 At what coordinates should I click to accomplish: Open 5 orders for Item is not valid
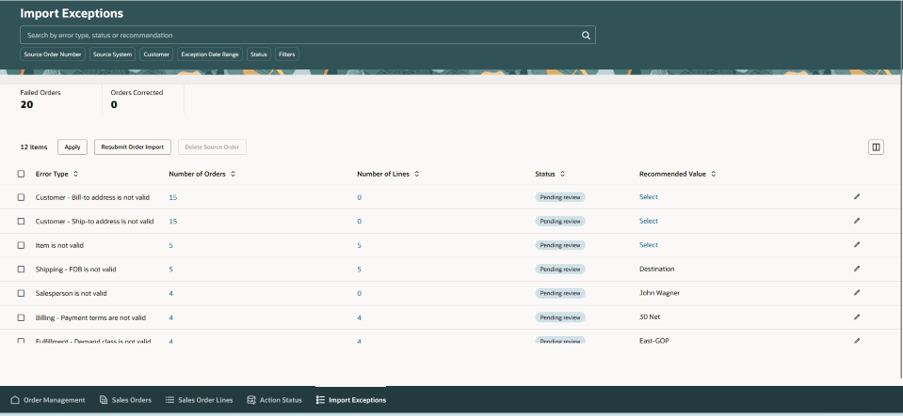click(x=171, y=245)
